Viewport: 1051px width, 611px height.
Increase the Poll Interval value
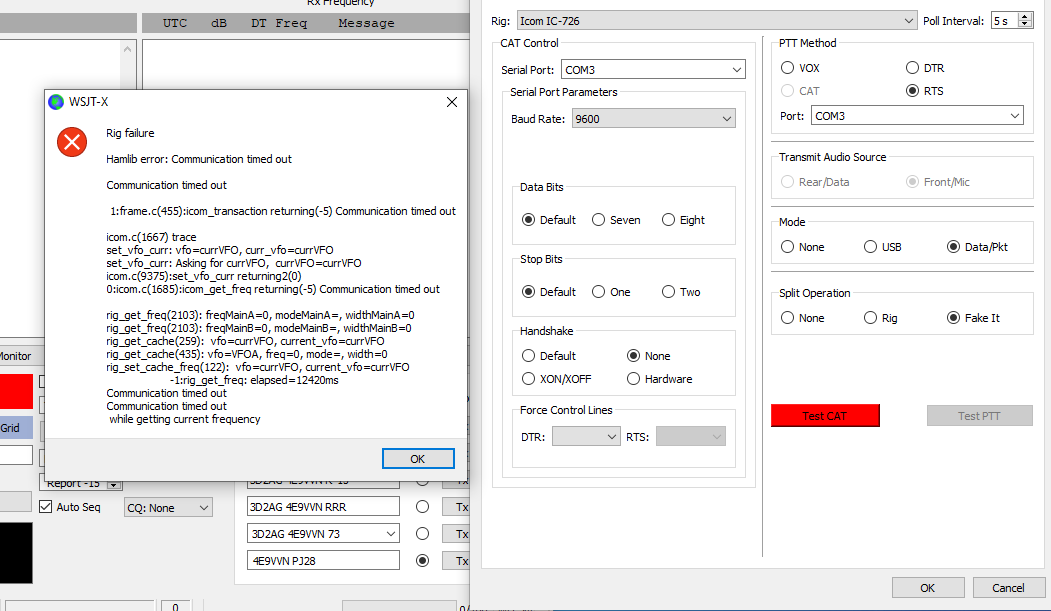coord(1025,17)
